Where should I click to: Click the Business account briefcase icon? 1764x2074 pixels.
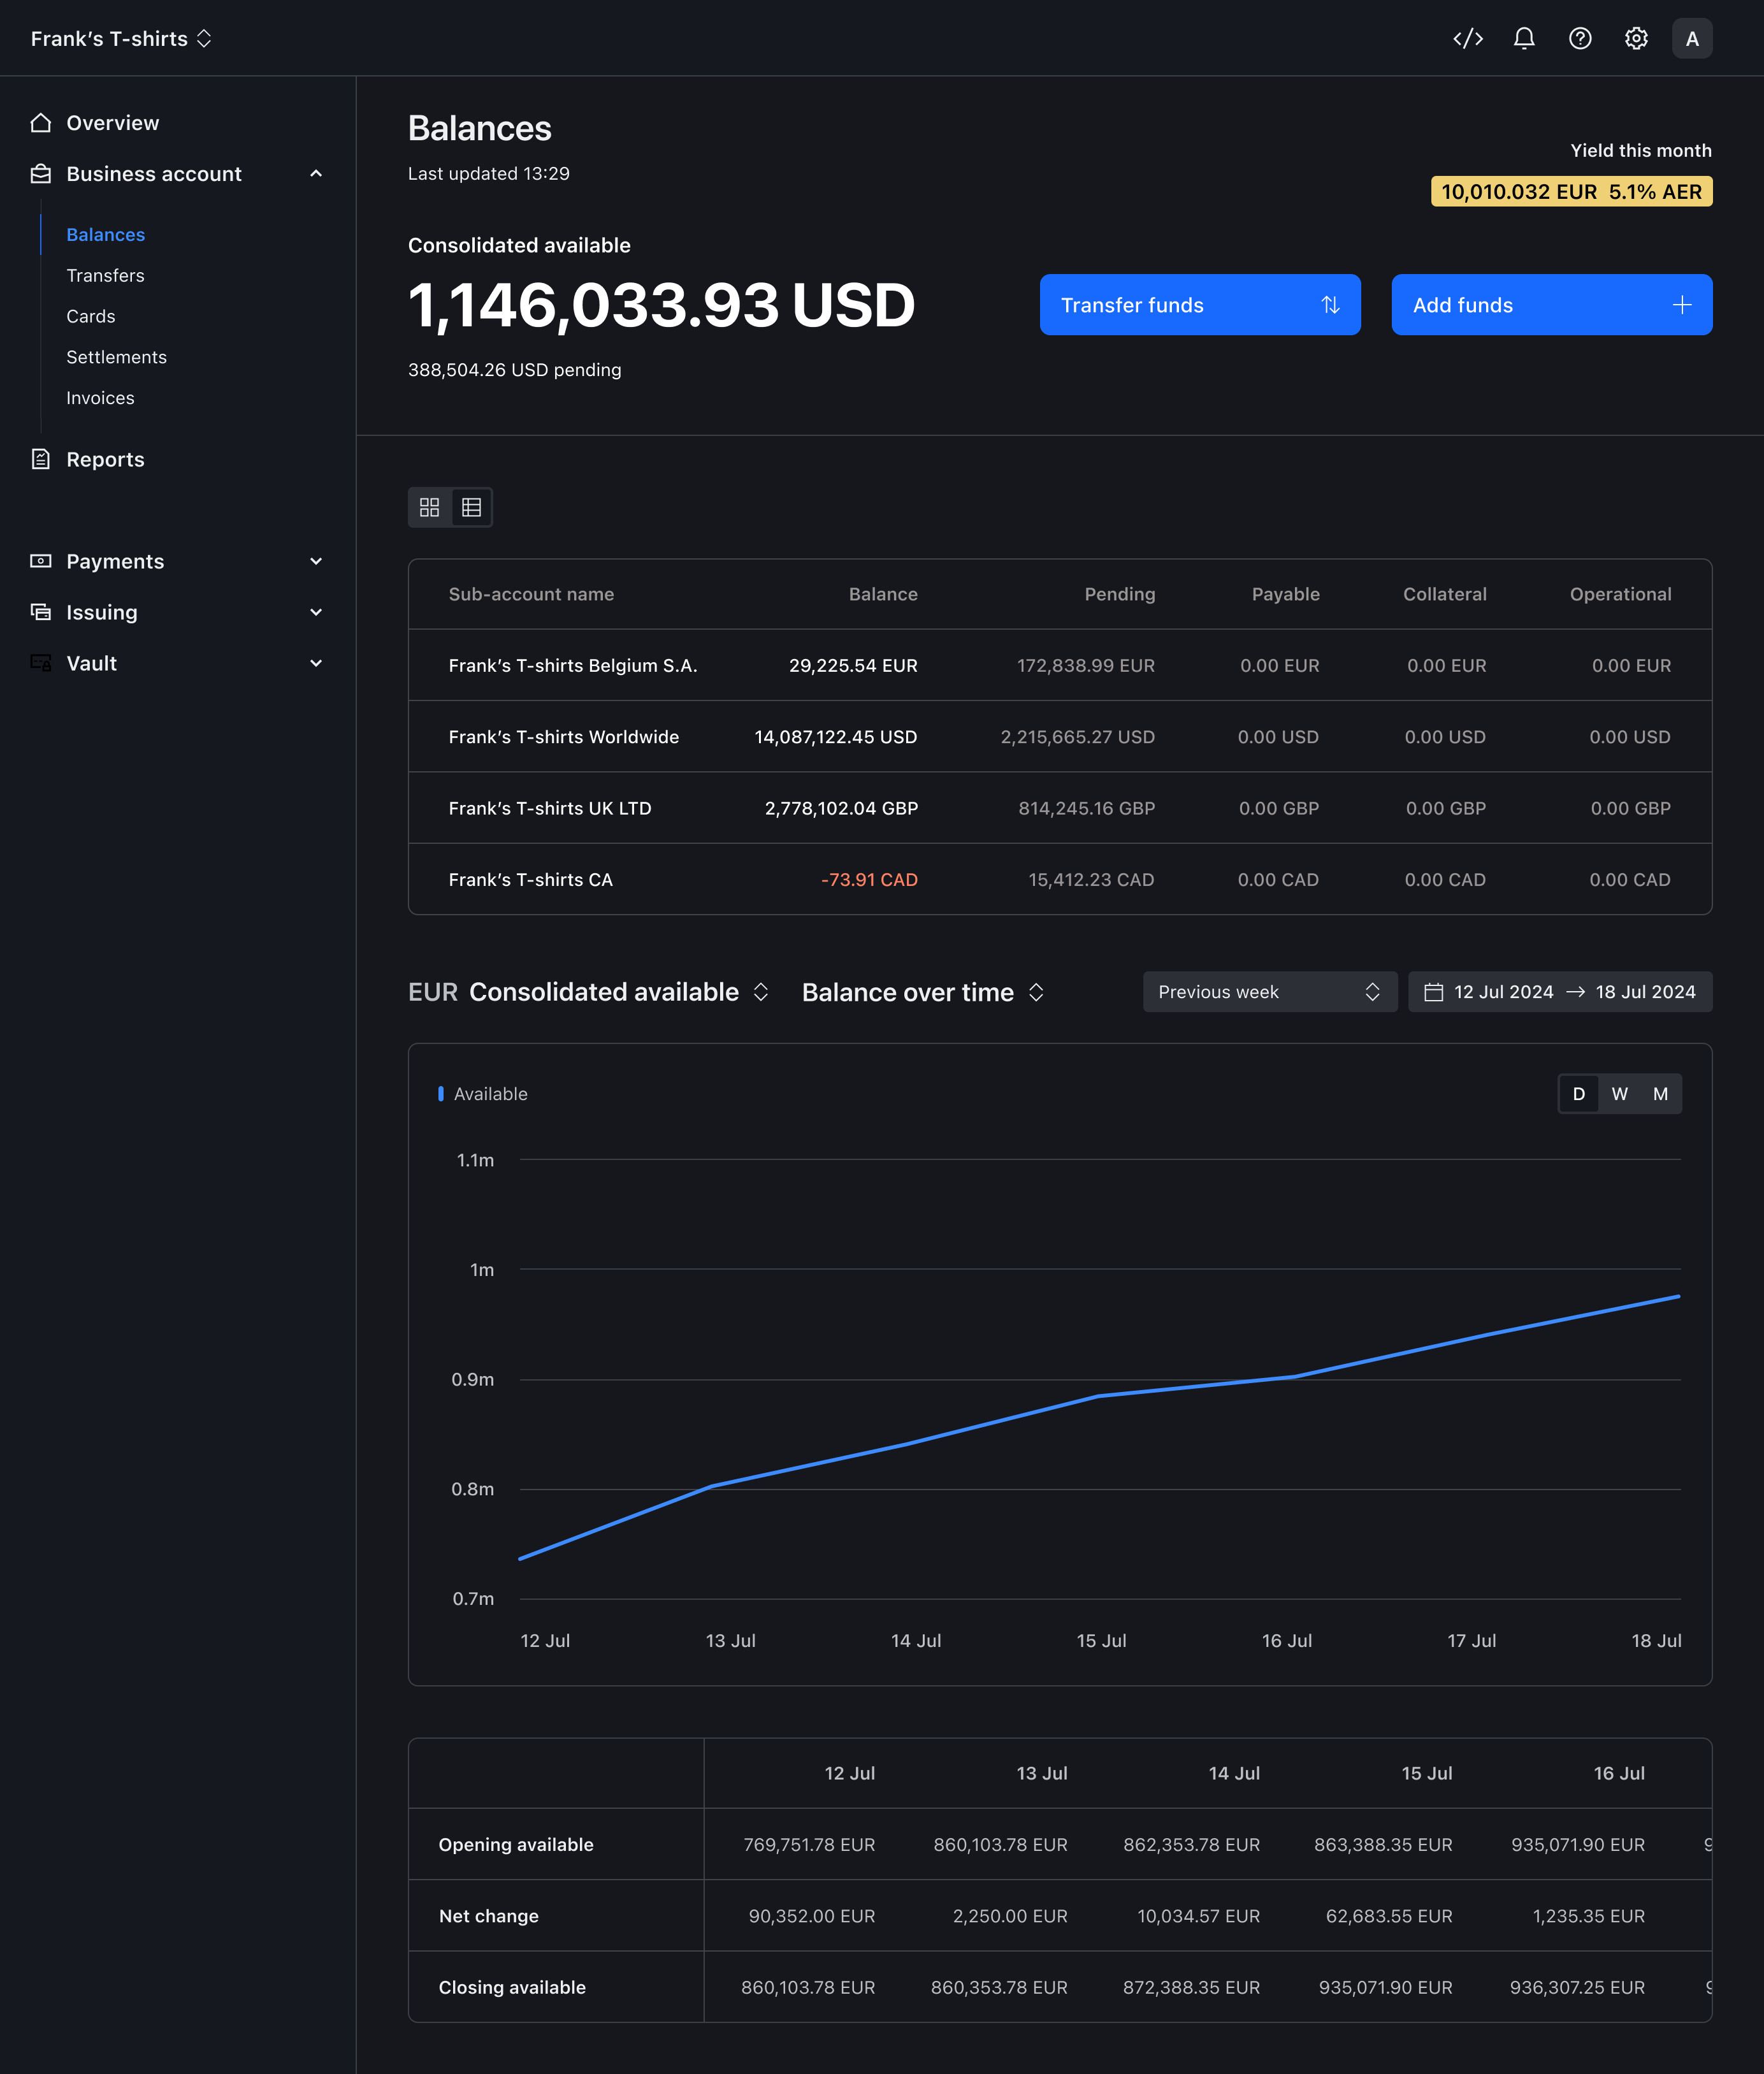(x=41, y=174)
